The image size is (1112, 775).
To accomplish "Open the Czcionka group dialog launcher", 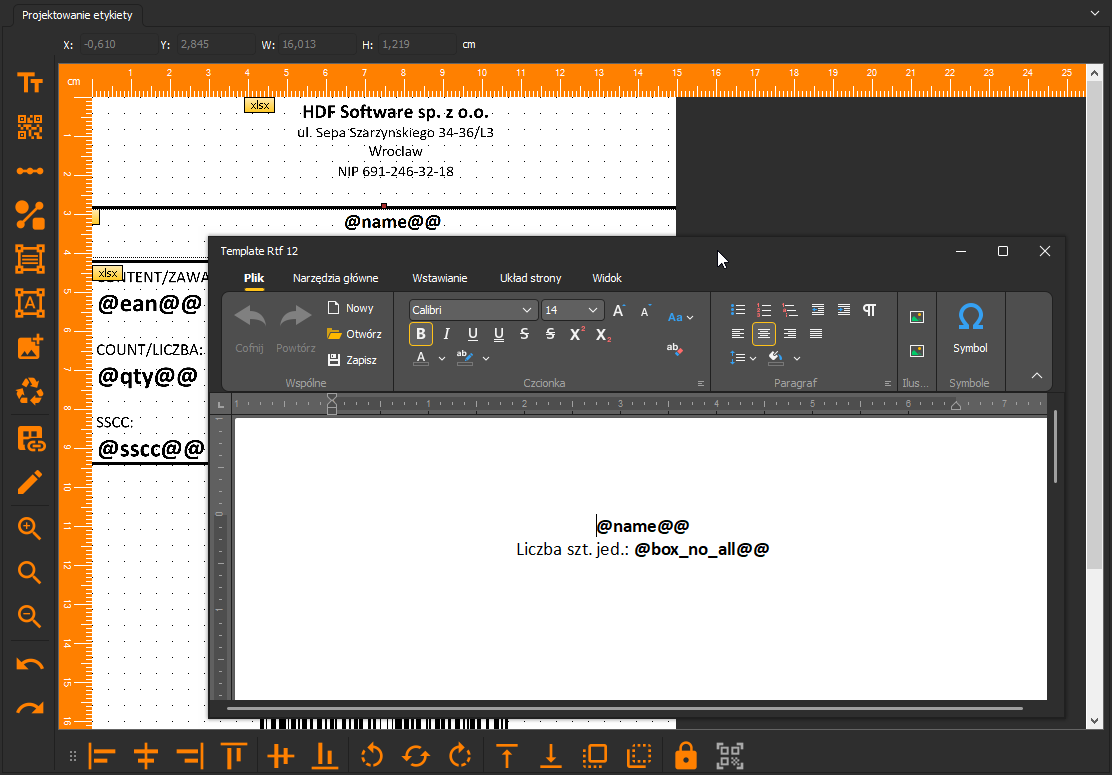I will pos(701,384).
